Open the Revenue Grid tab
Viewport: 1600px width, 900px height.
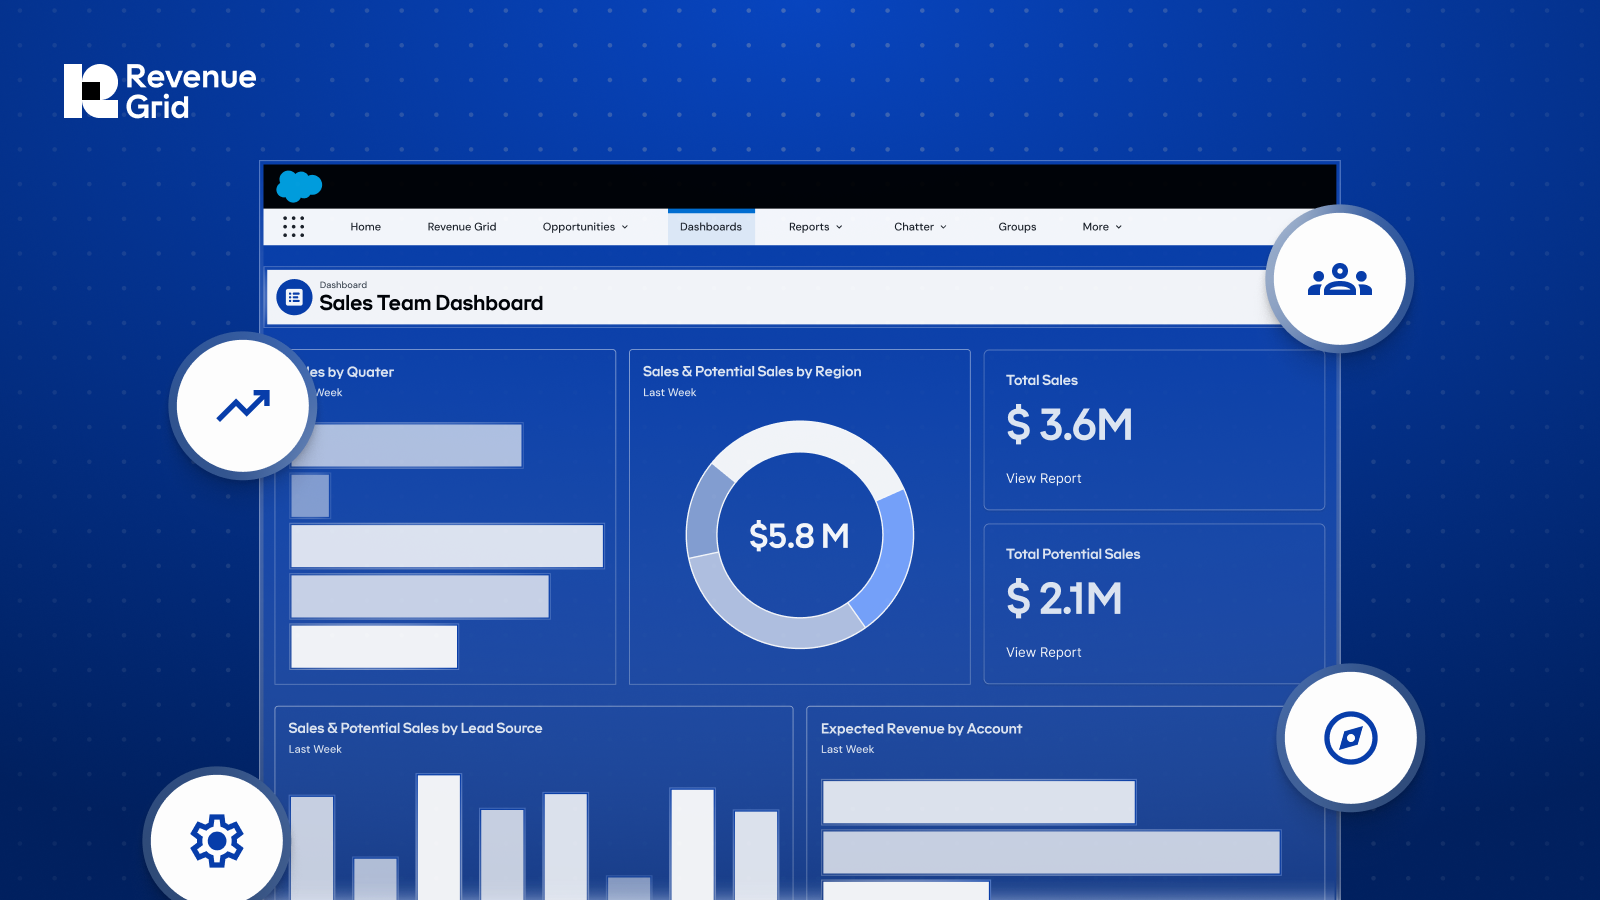pyautogui.click(x=462, y=227)
